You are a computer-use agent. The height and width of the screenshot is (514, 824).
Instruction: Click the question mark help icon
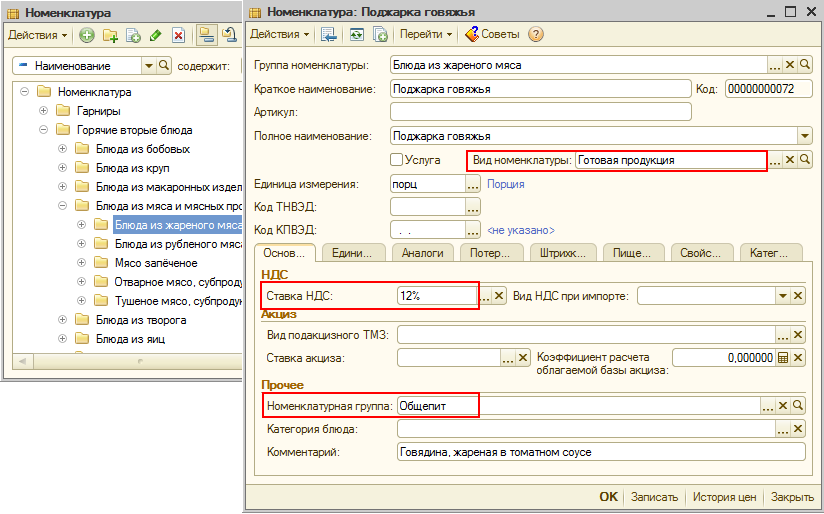[536, 34]
